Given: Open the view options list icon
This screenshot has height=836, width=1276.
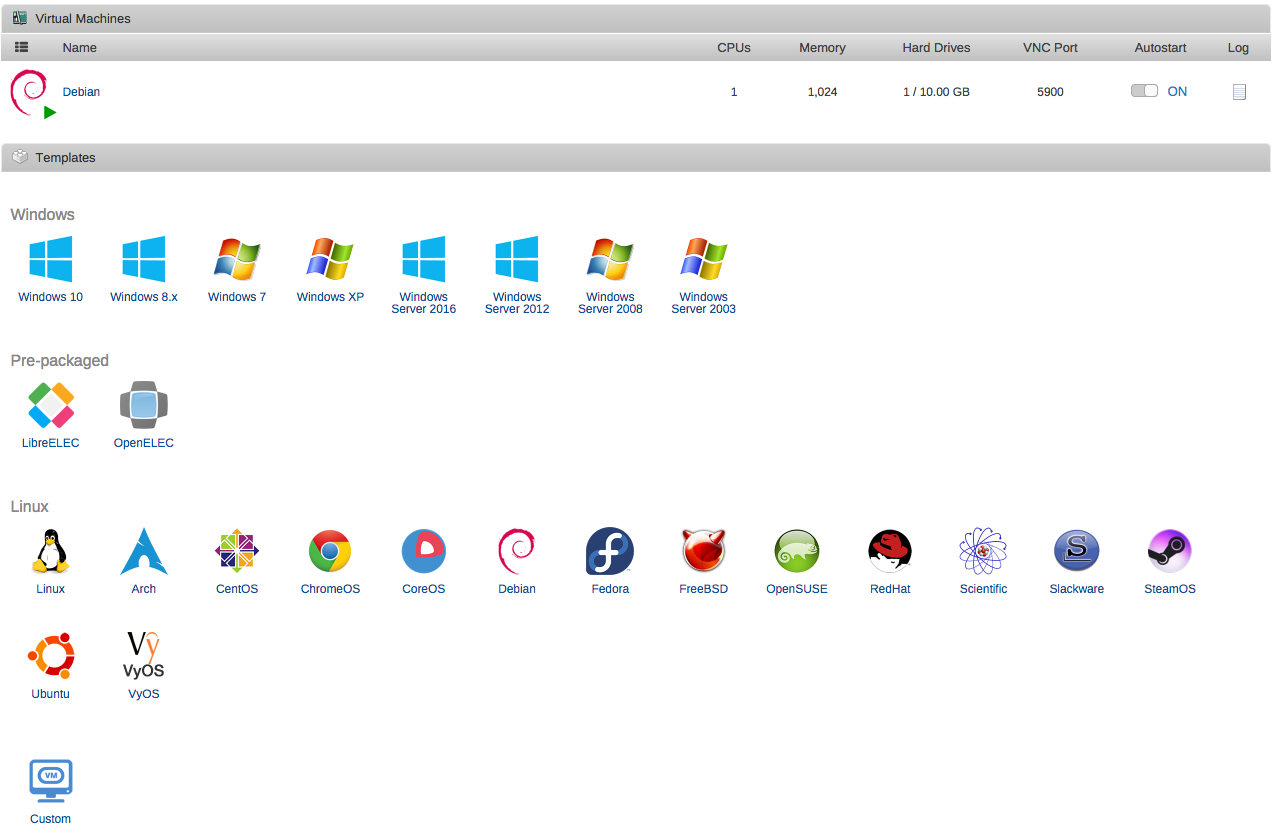Looking at the screenshot, I should 21,47.
